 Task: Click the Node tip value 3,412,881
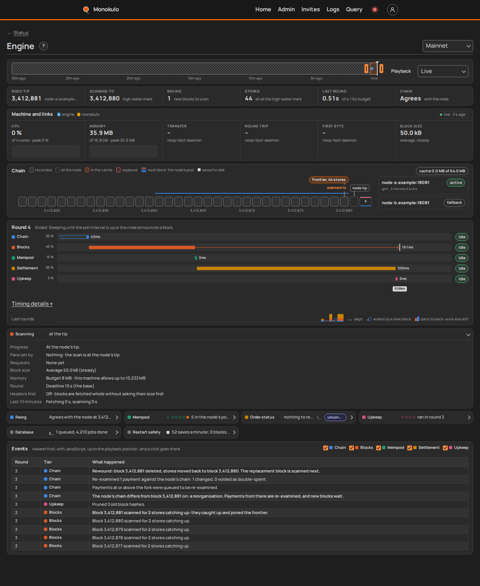(26, 99)
